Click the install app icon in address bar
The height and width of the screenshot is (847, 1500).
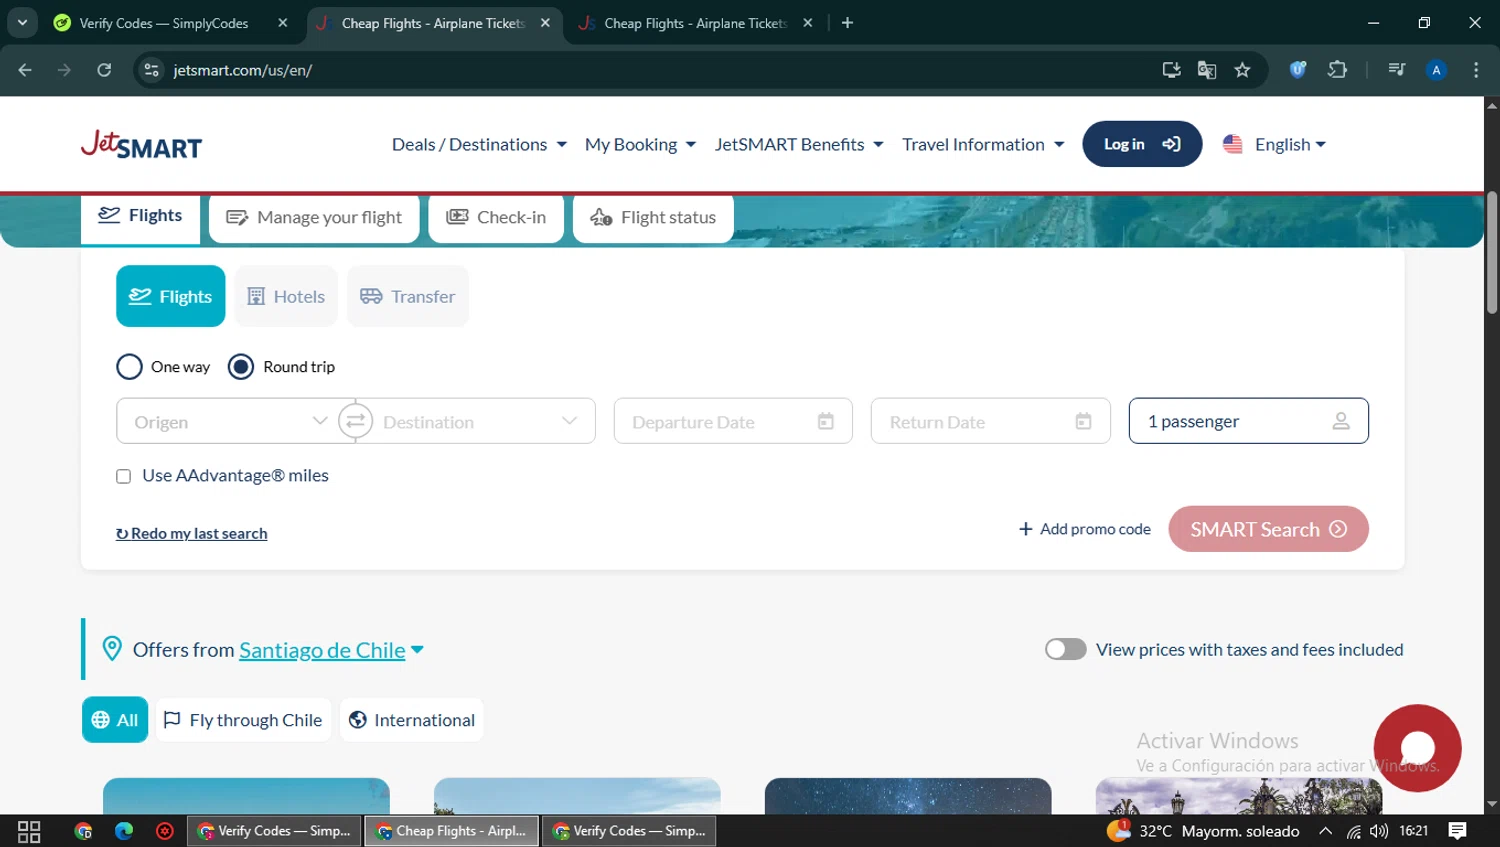click(1171, 70)
